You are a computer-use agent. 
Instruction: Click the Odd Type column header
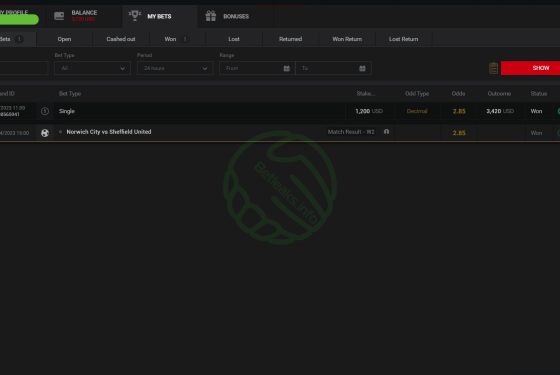[x=417, y=94]
